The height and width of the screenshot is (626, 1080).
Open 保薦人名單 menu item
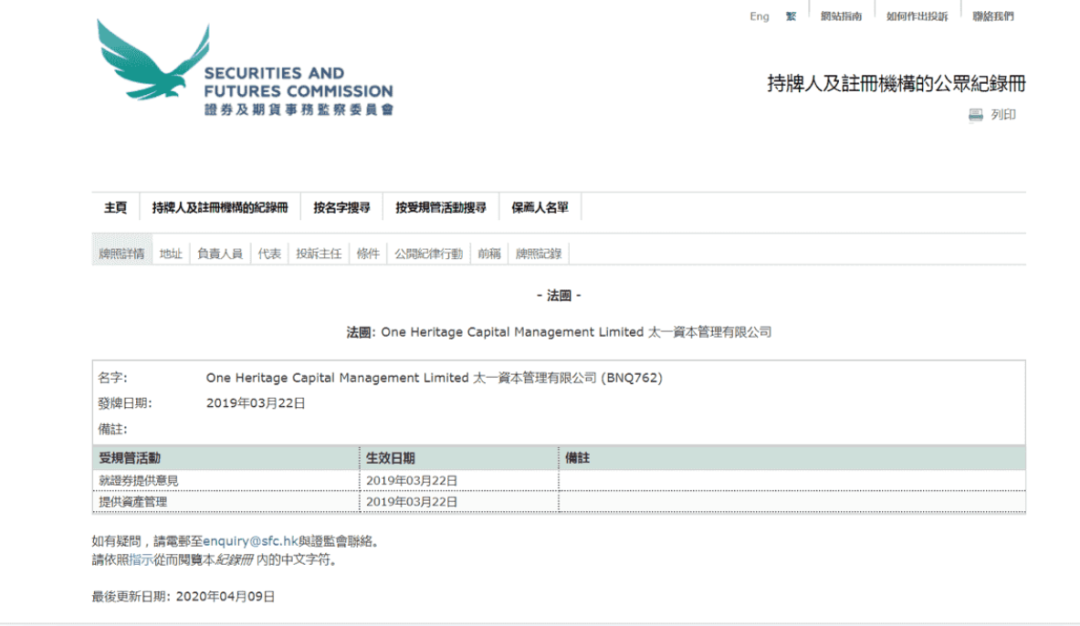click(540, 208)
